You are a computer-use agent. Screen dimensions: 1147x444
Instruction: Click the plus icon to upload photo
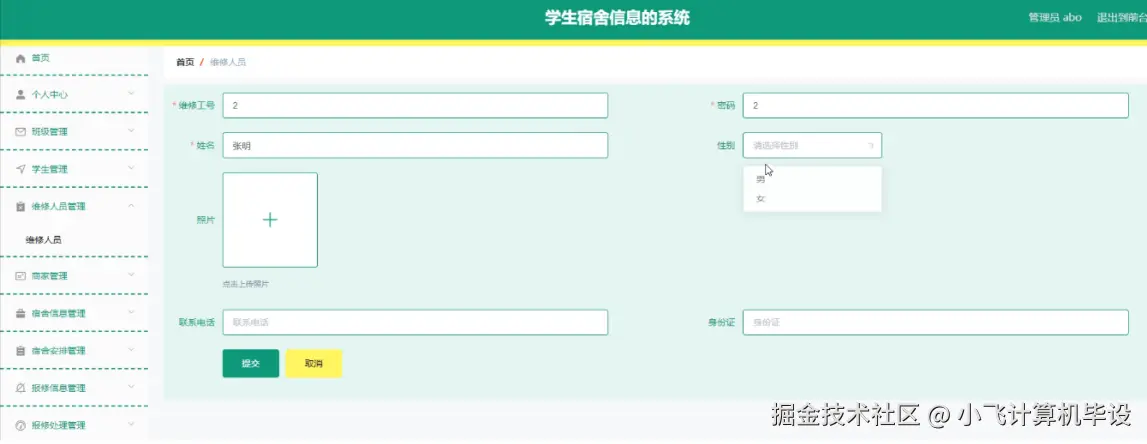click(270, 219)
